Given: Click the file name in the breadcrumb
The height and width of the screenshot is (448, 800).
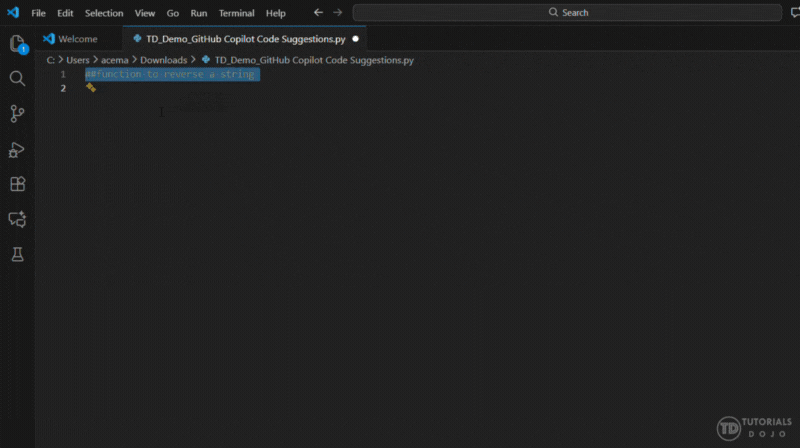Looking at the screenshot, I should [314, 60].
